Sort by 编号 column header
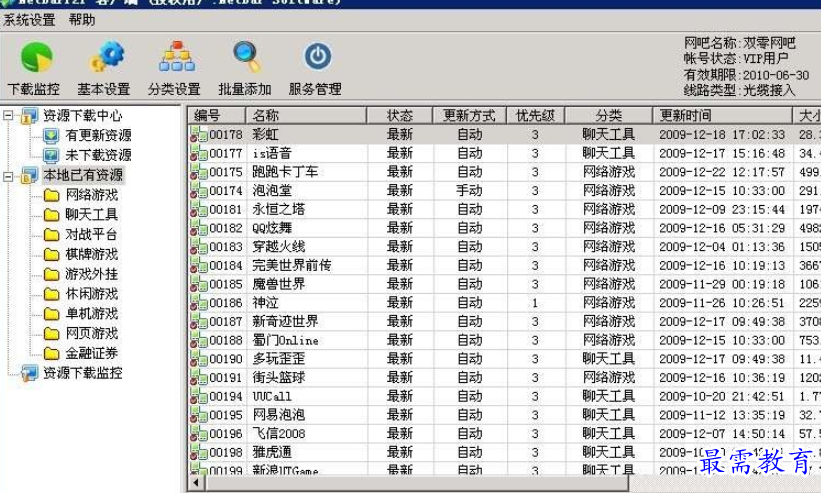 (217, 115)
